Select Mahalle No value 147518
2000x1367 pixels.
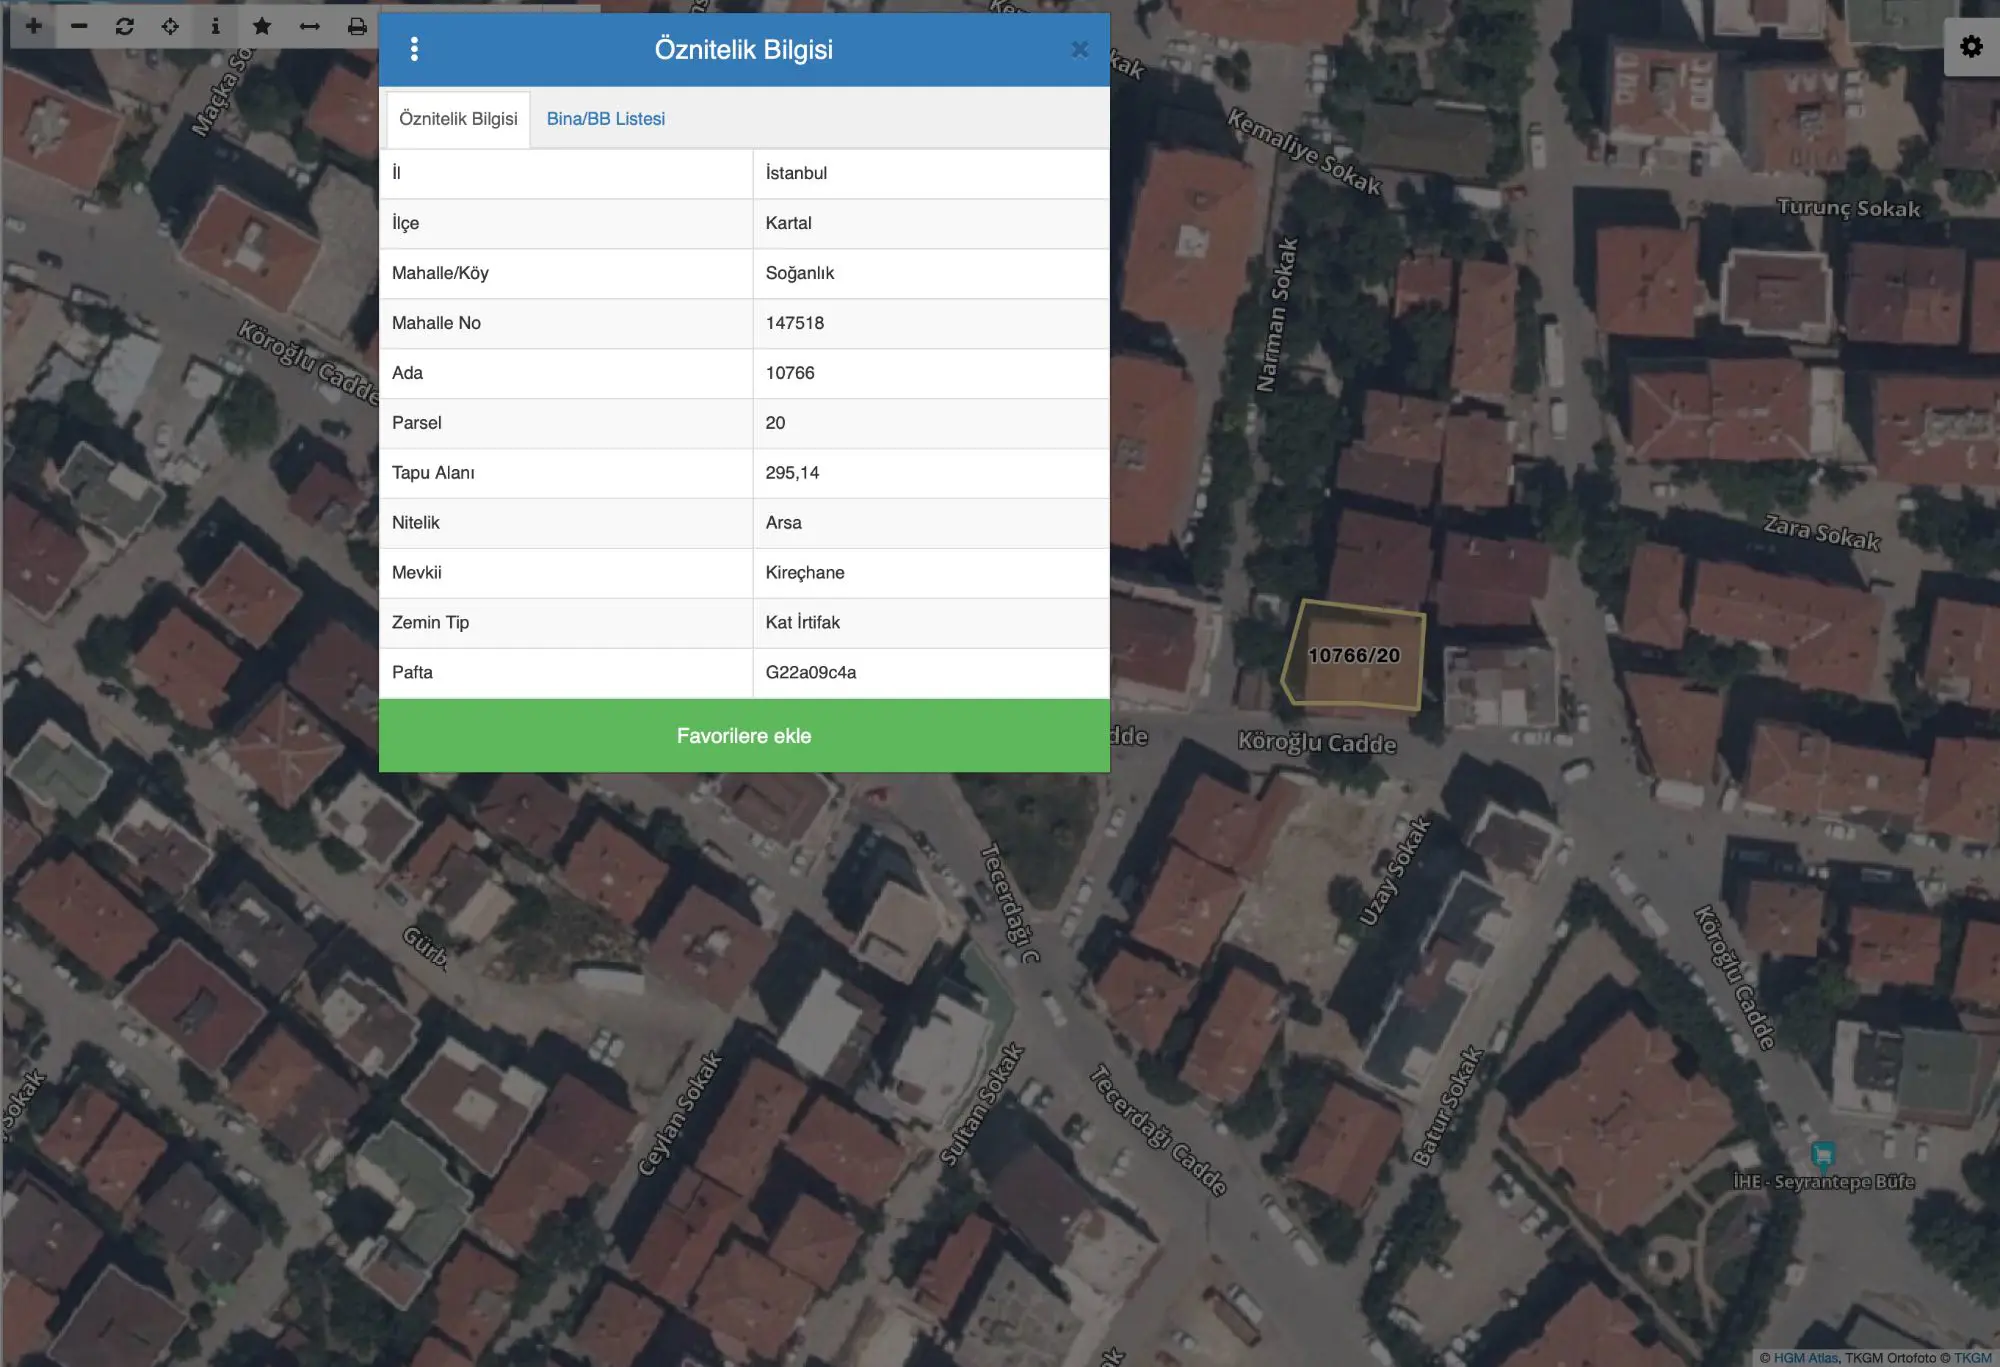pyautogui.click(x=931, y=323)
